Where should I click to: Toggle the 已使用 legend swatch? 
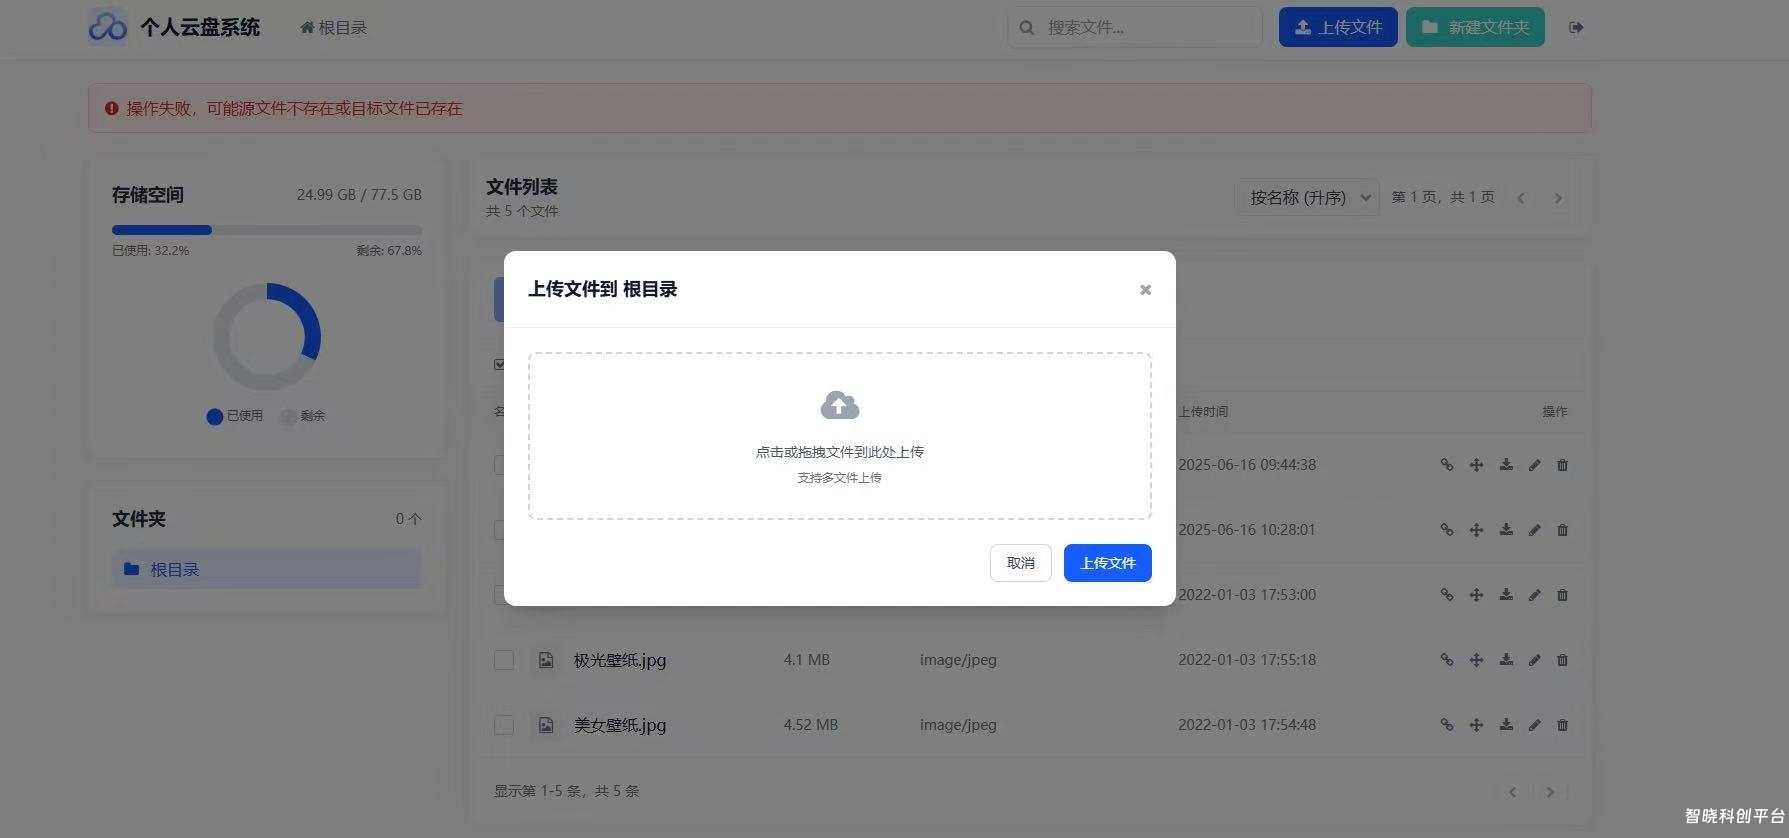214,416
